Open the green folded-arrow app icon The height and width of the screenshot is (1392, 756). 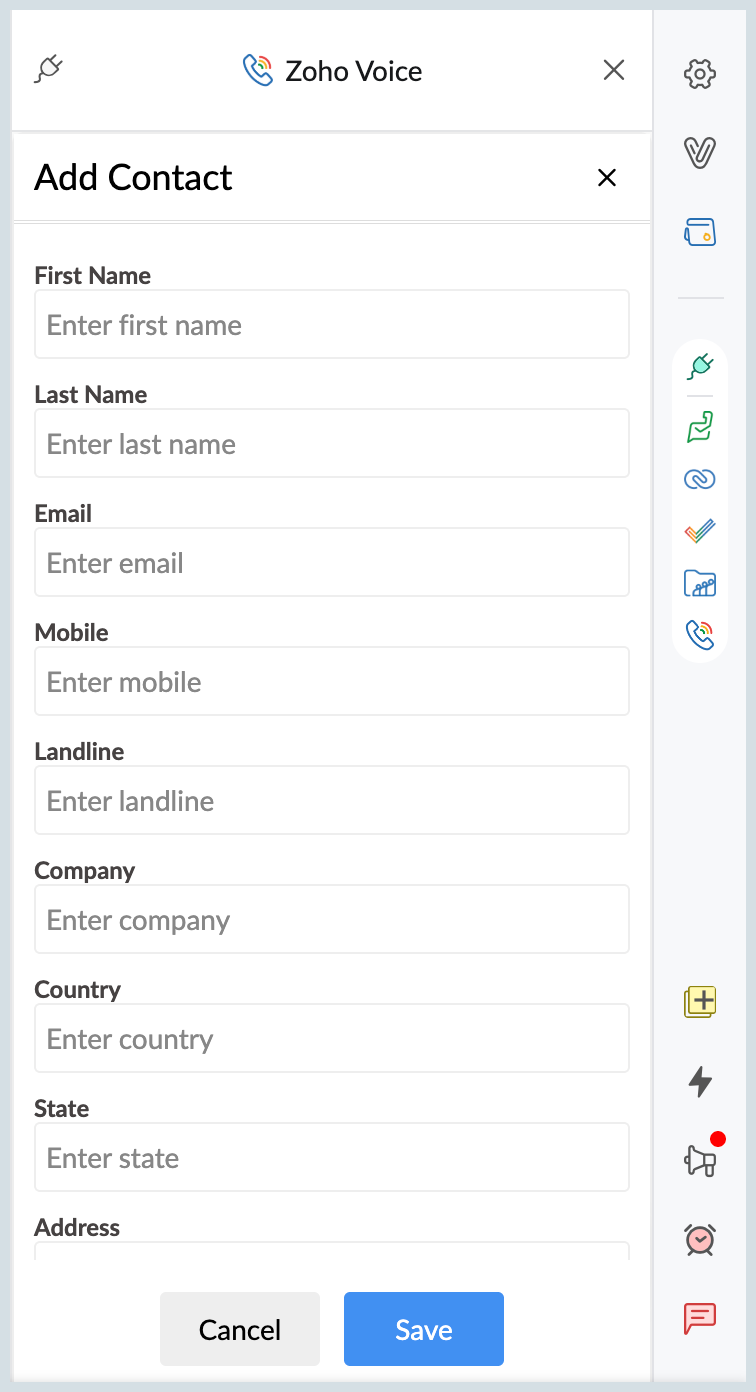tap(700, 426)
